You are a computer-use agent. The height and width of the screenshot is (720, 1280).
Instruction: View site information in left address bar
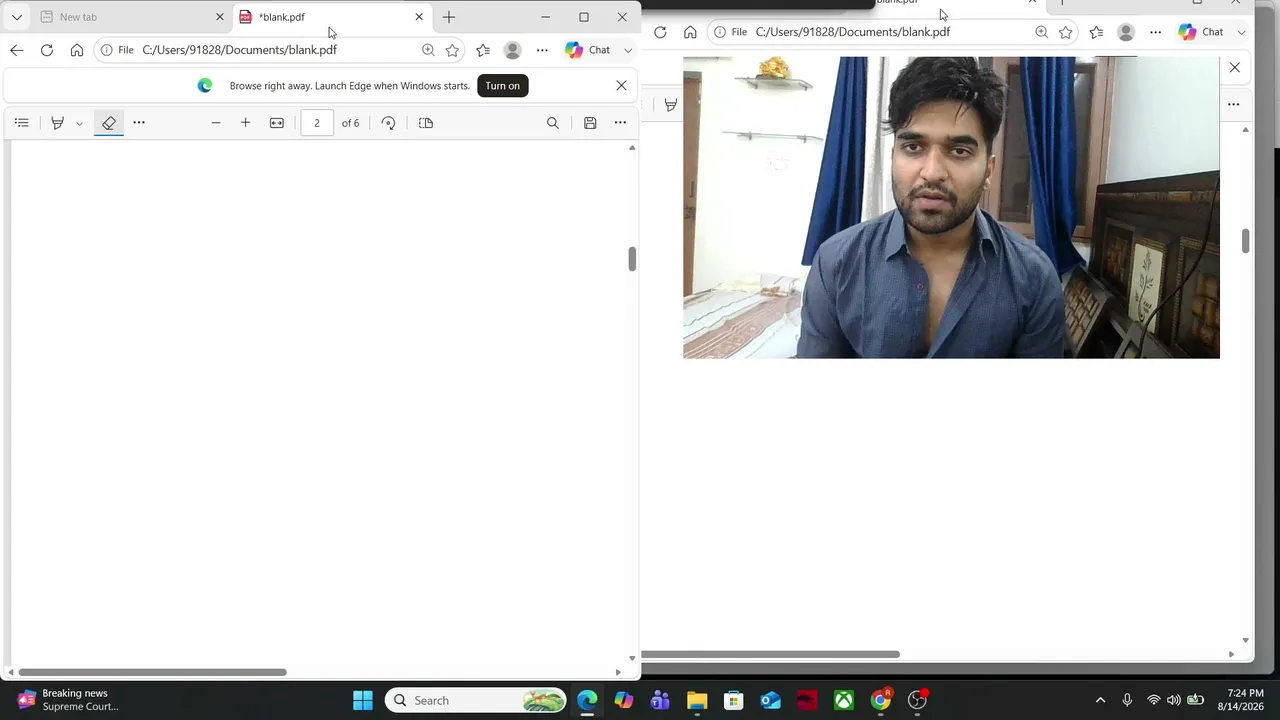coord(117,50)
